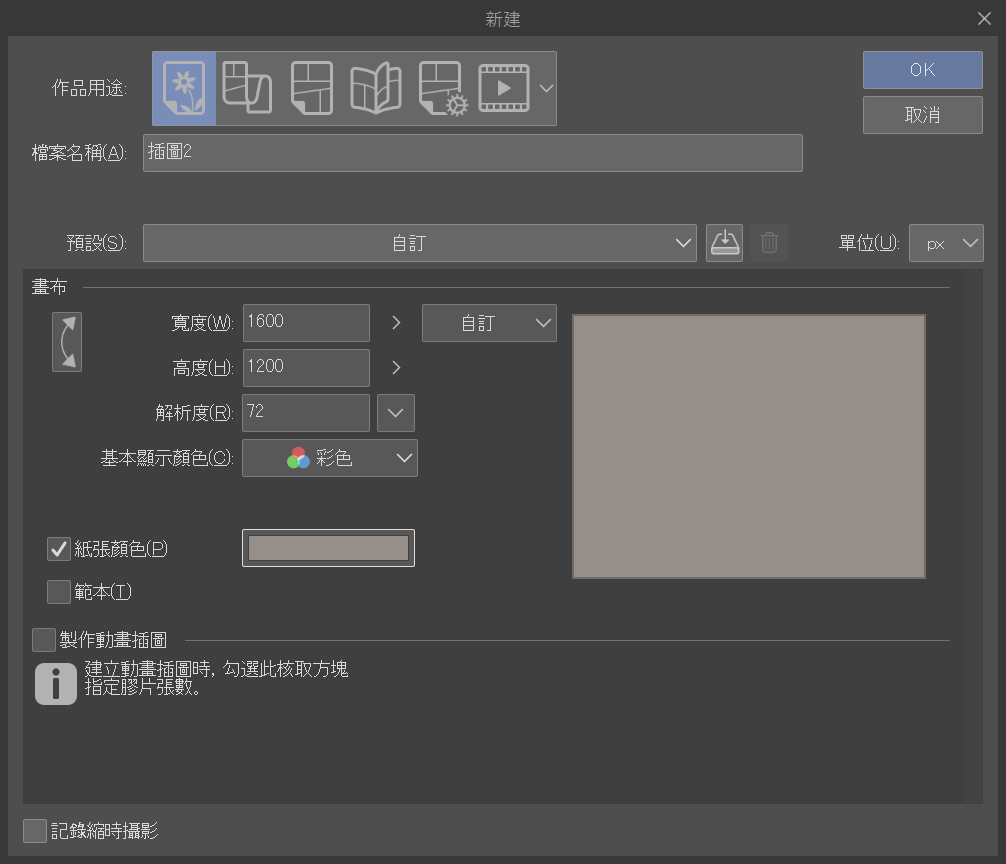Open the 單位 px unit dropdown

tap(946, 243)
